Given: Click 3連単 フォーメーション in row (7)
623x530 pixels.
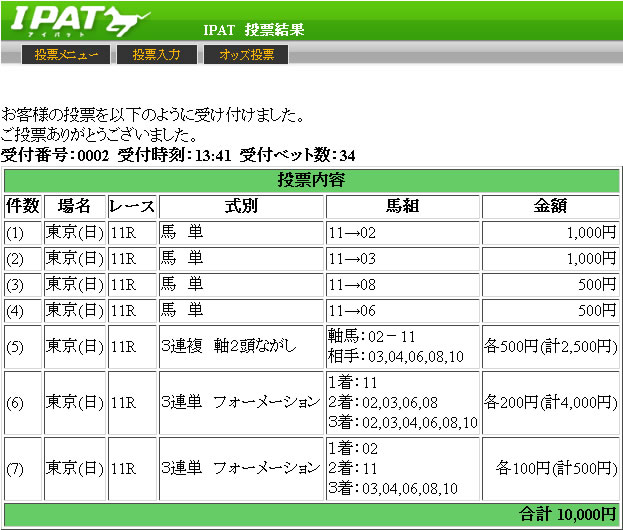Looking at the screenshot, I should pyautogui.click(x=240, y=469).
